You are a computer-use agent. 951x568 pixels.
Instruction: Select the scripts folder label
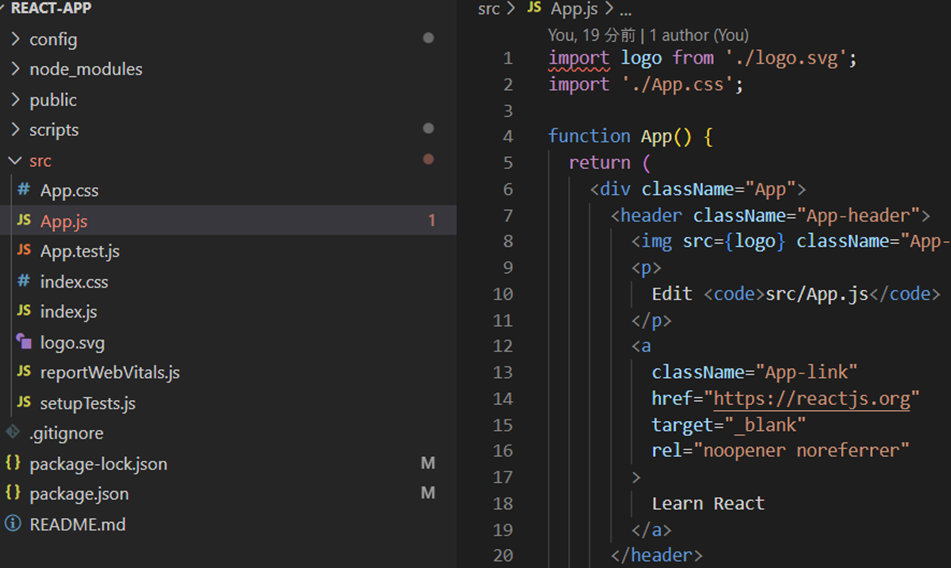(54, 130)
